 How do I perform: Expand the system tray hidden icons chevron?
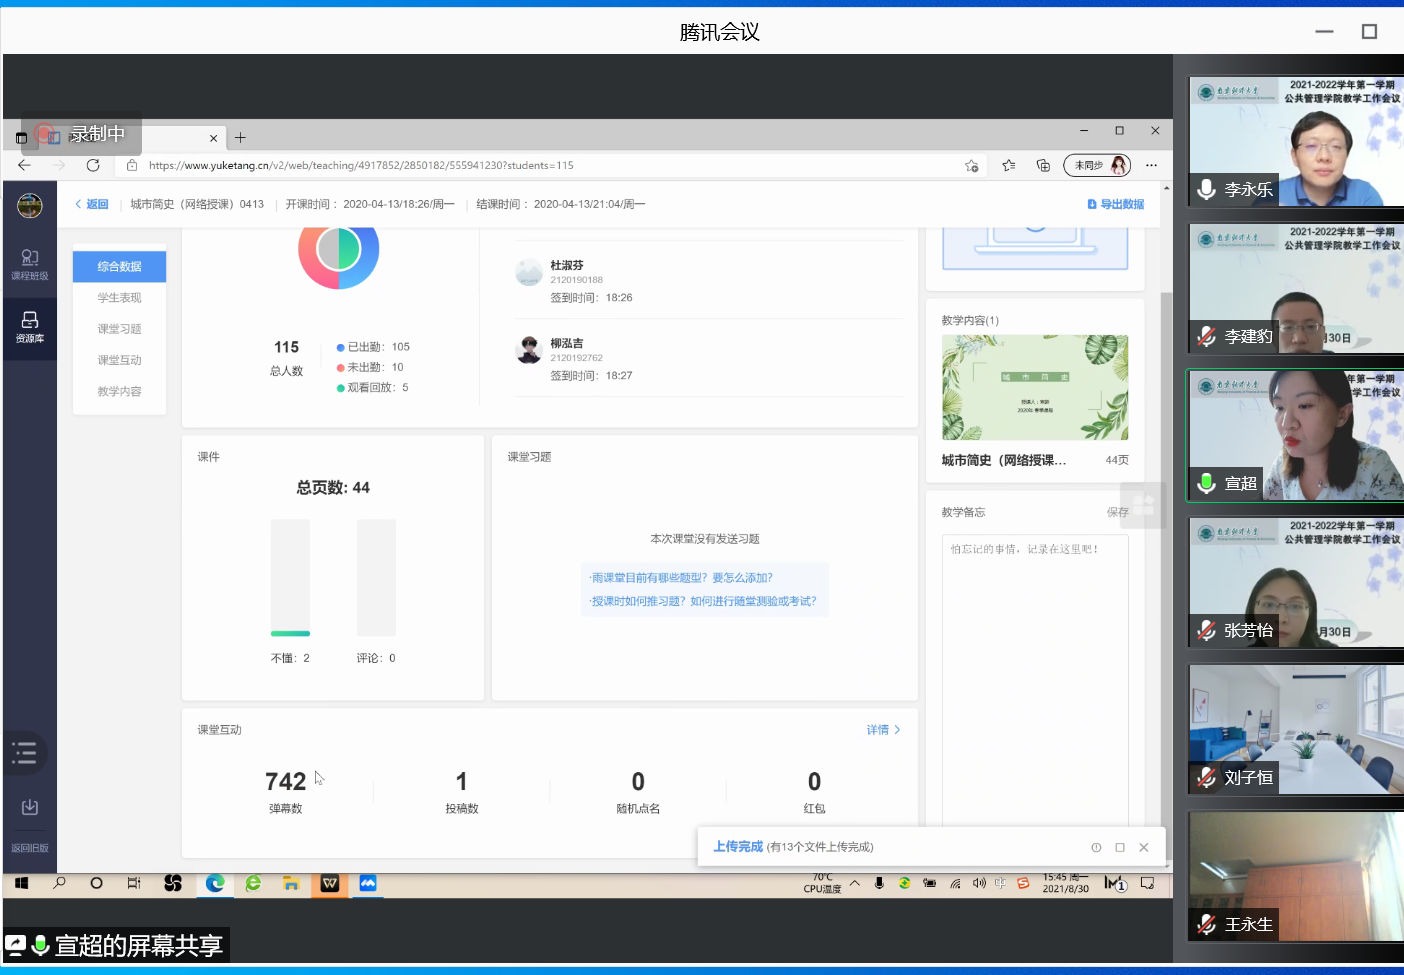(x=855, y=883)
